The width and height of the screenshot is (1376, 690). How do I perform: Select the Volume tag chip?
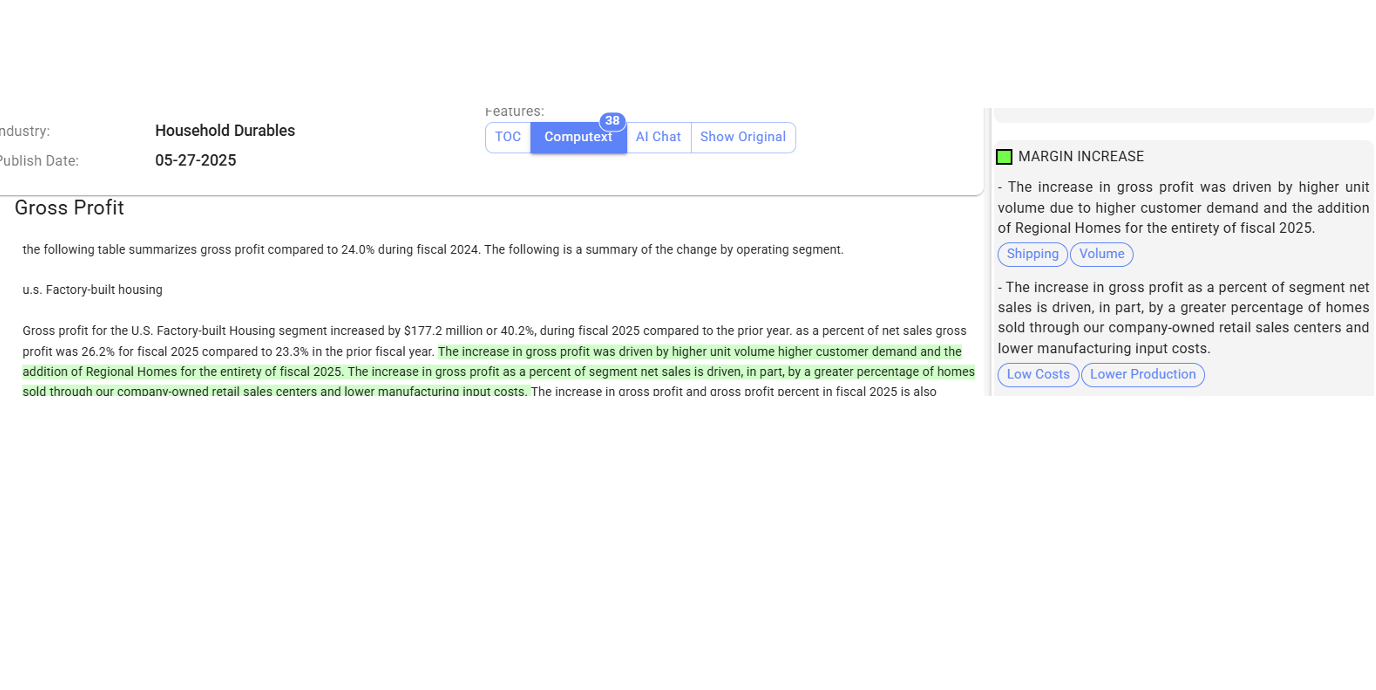click(x=1101, y=255)
